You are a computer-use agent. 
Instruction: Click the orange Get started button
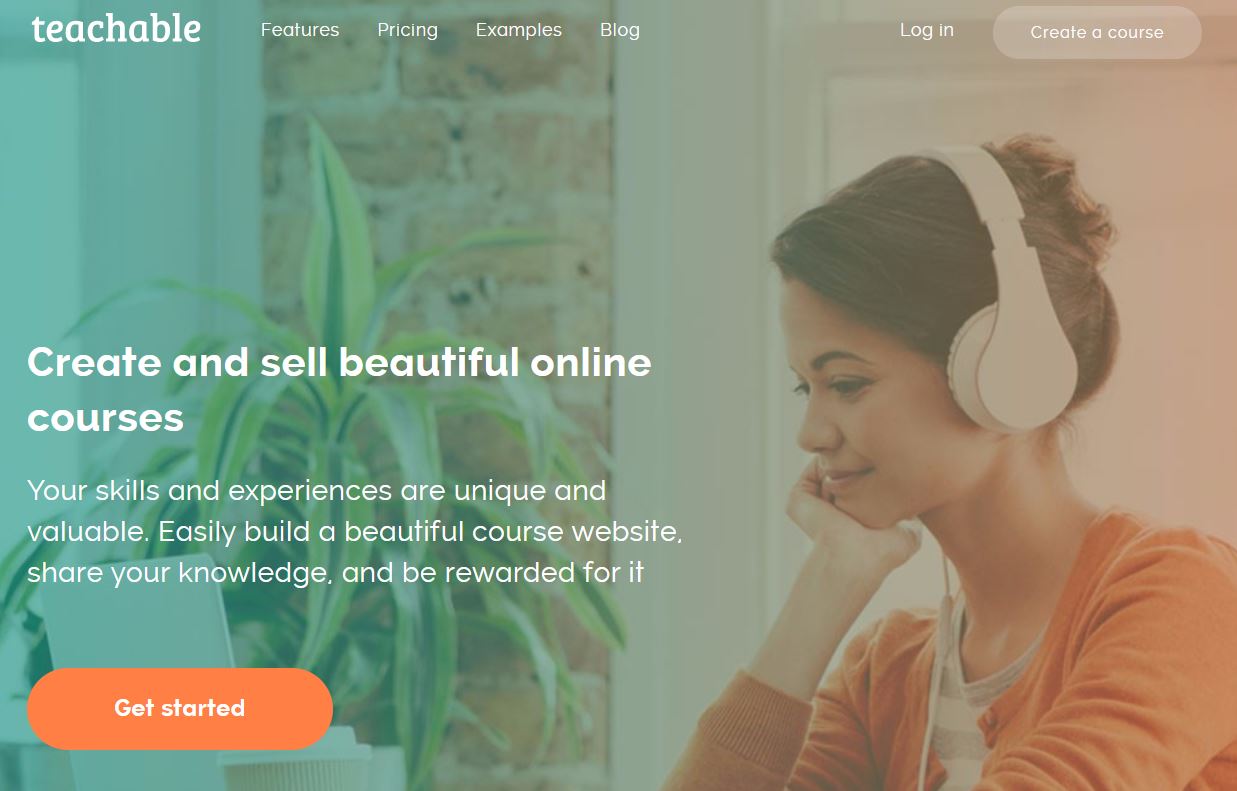[x=180, y=708]
